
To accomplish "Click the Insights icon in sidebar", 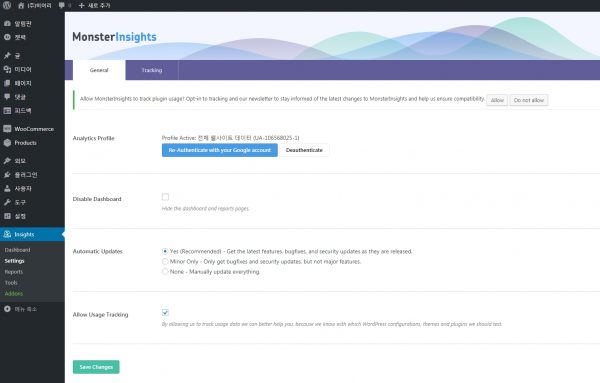I will click(x=7, y=234).
